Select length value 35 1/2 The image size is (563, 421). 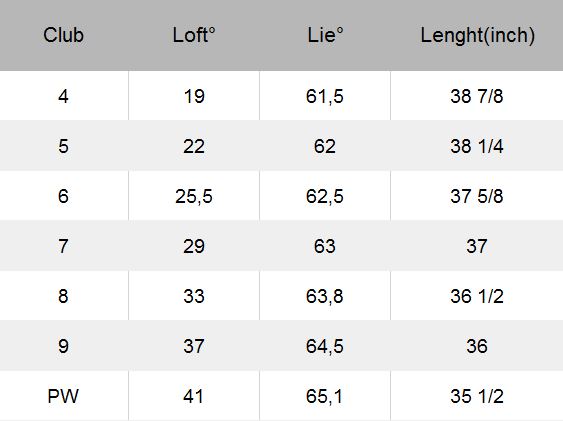point(477,396)
